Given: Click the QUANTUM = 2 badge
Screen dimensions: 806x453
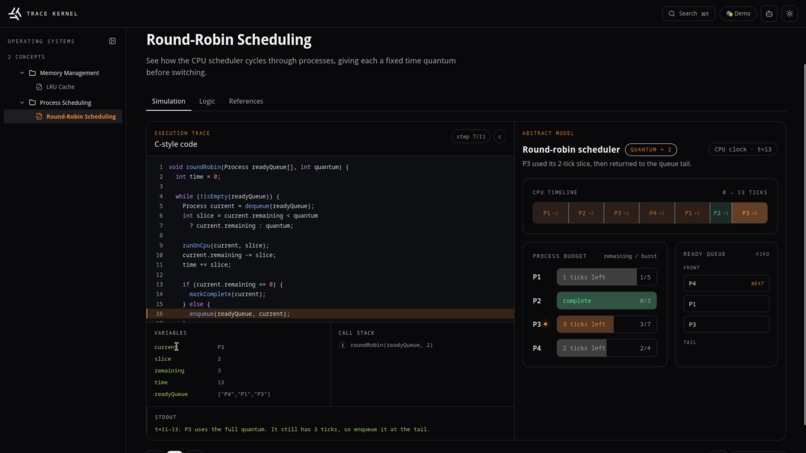Looking at the screenshot, I should tap(651, 150).
